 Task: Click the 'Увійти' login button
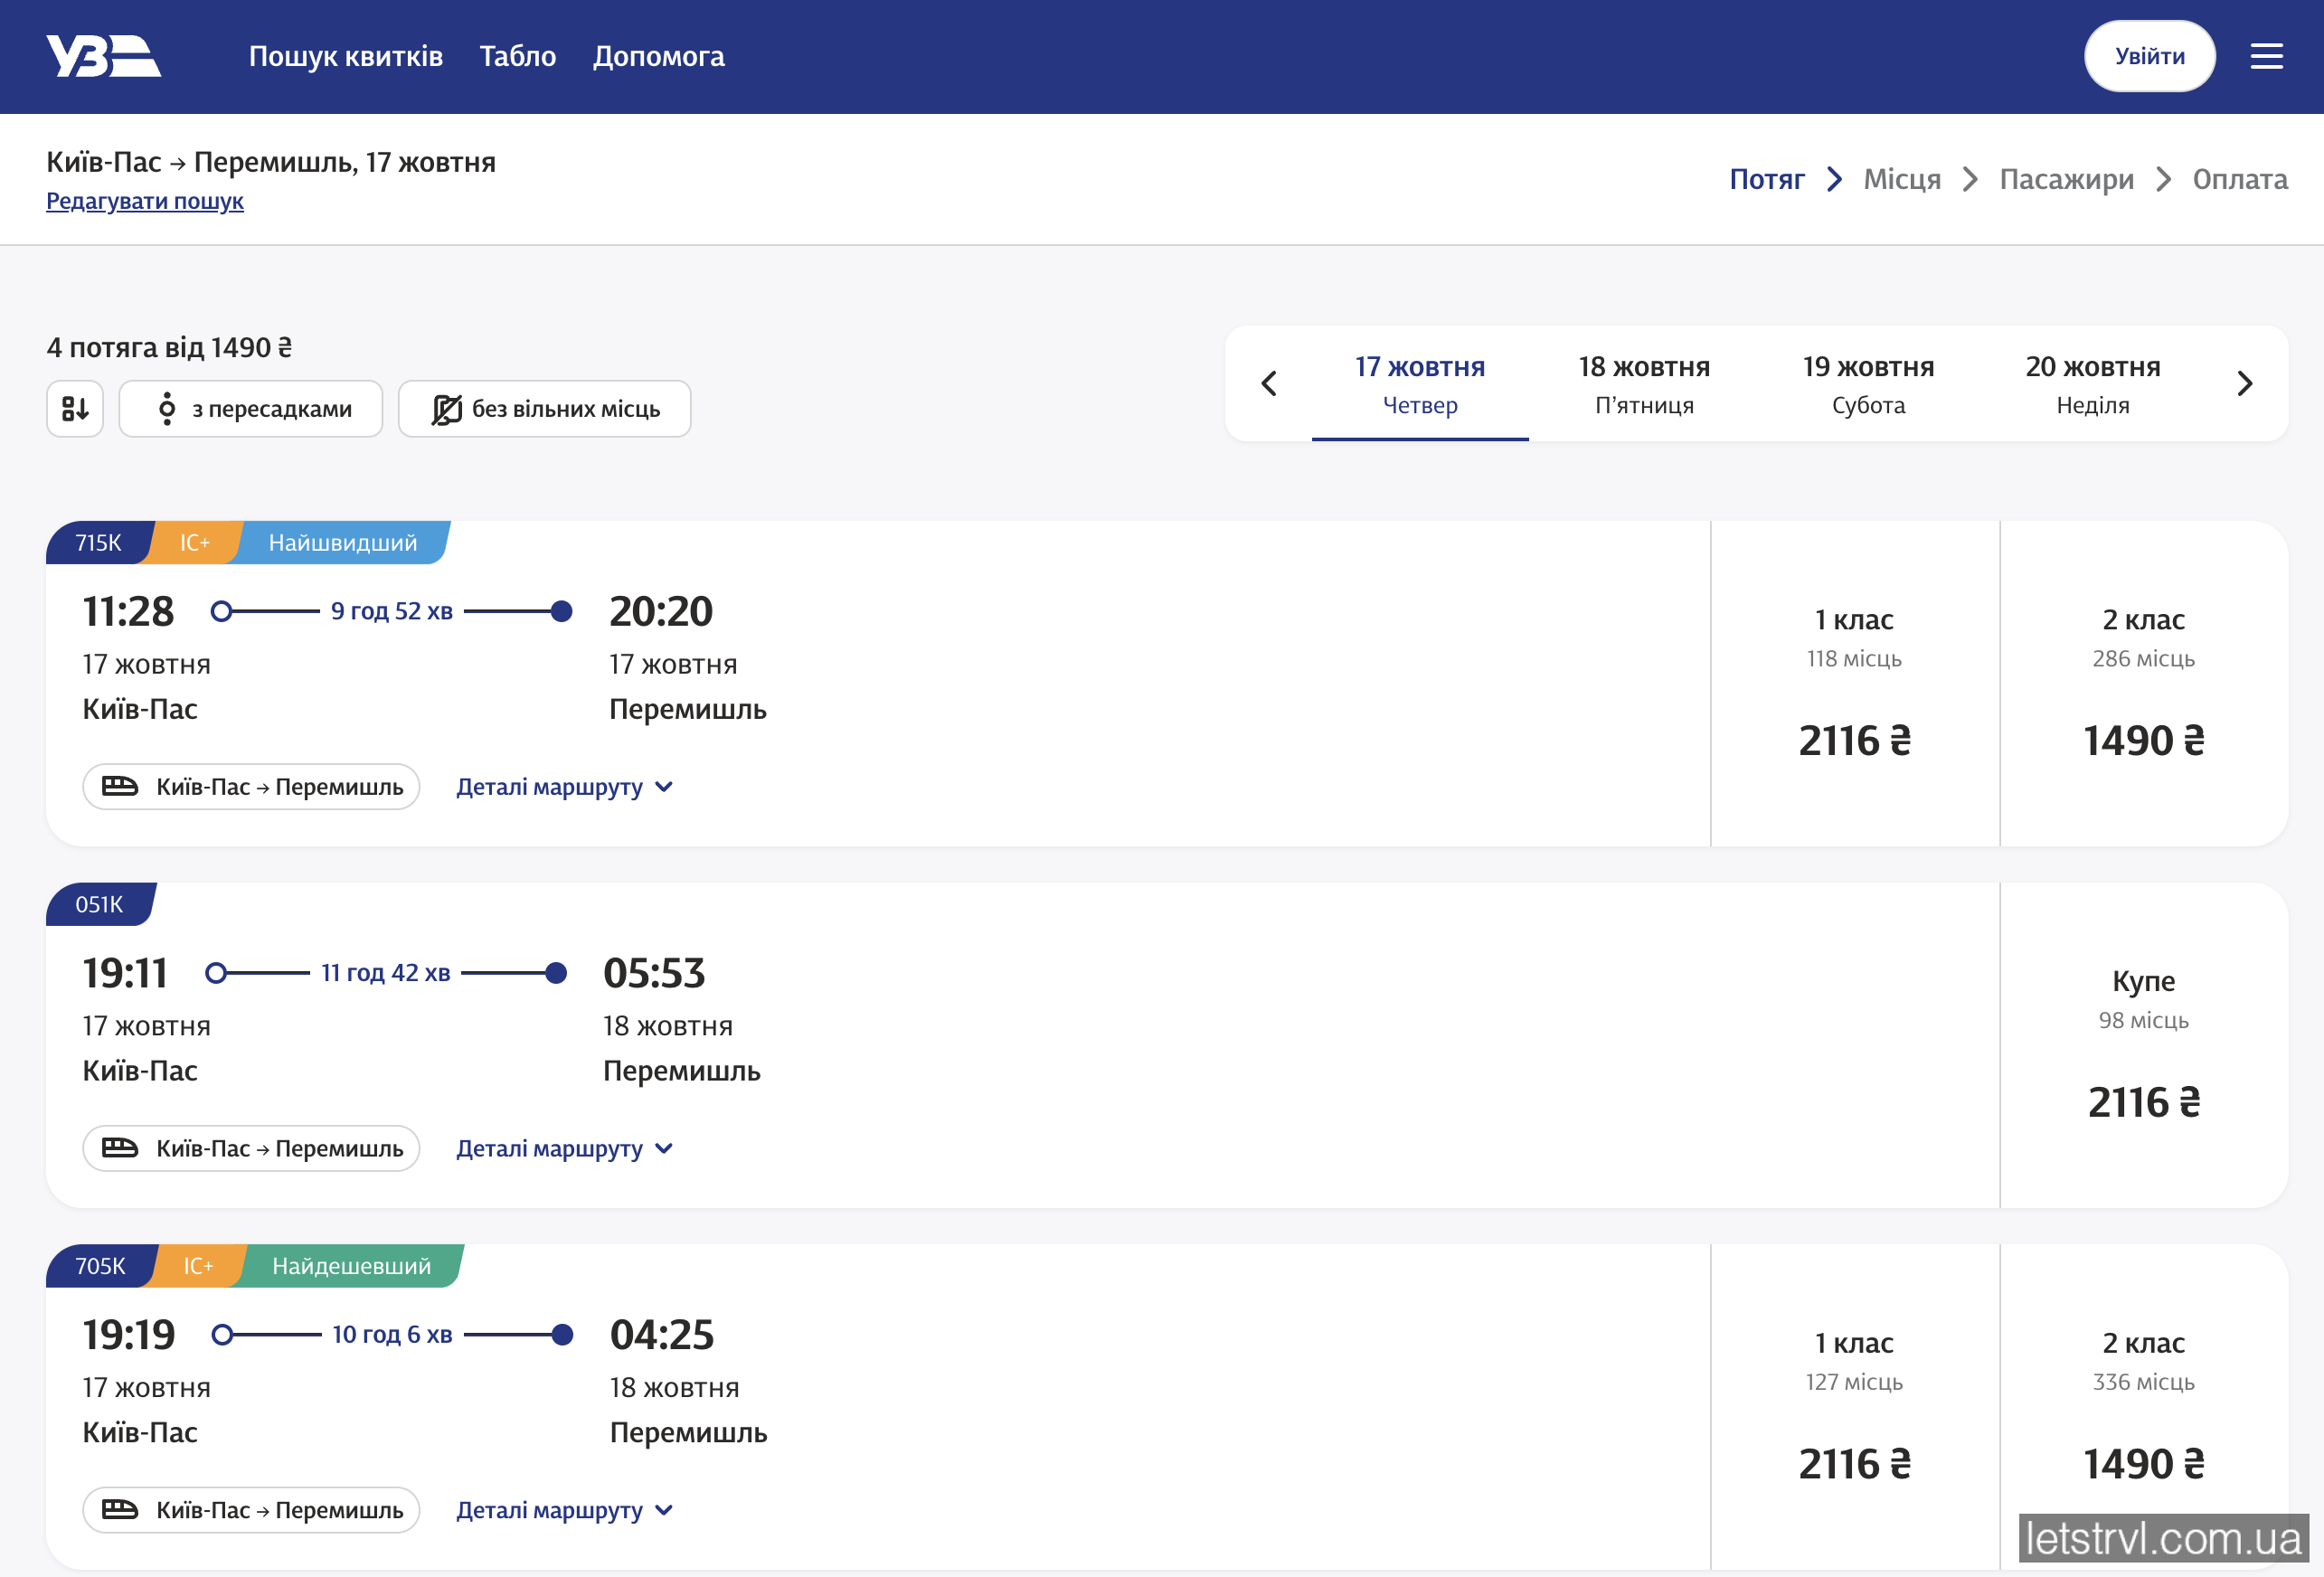click(2149, 56)
